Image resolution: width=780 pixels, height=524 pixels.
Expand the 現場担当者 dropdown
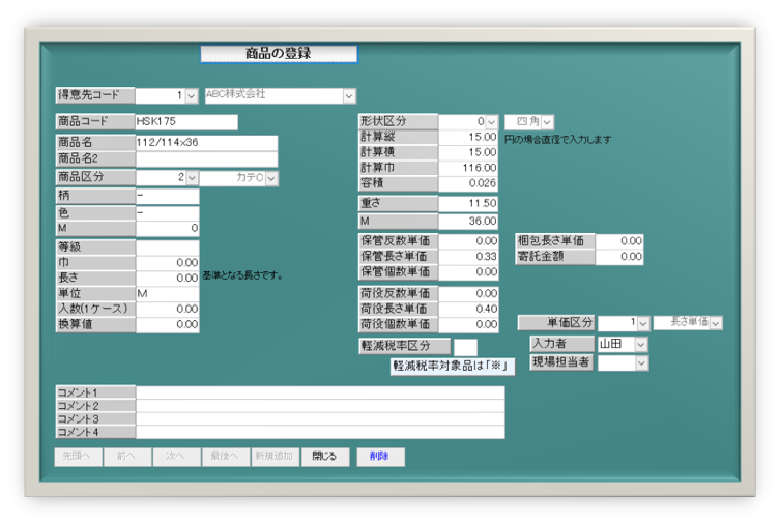(x=641, y=363)
